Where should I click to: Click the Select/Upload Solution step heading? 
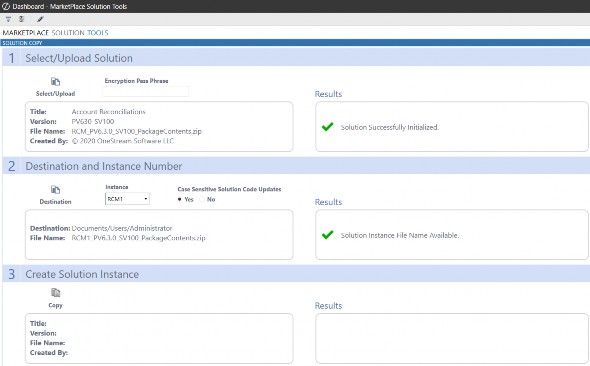click(79, 58)
